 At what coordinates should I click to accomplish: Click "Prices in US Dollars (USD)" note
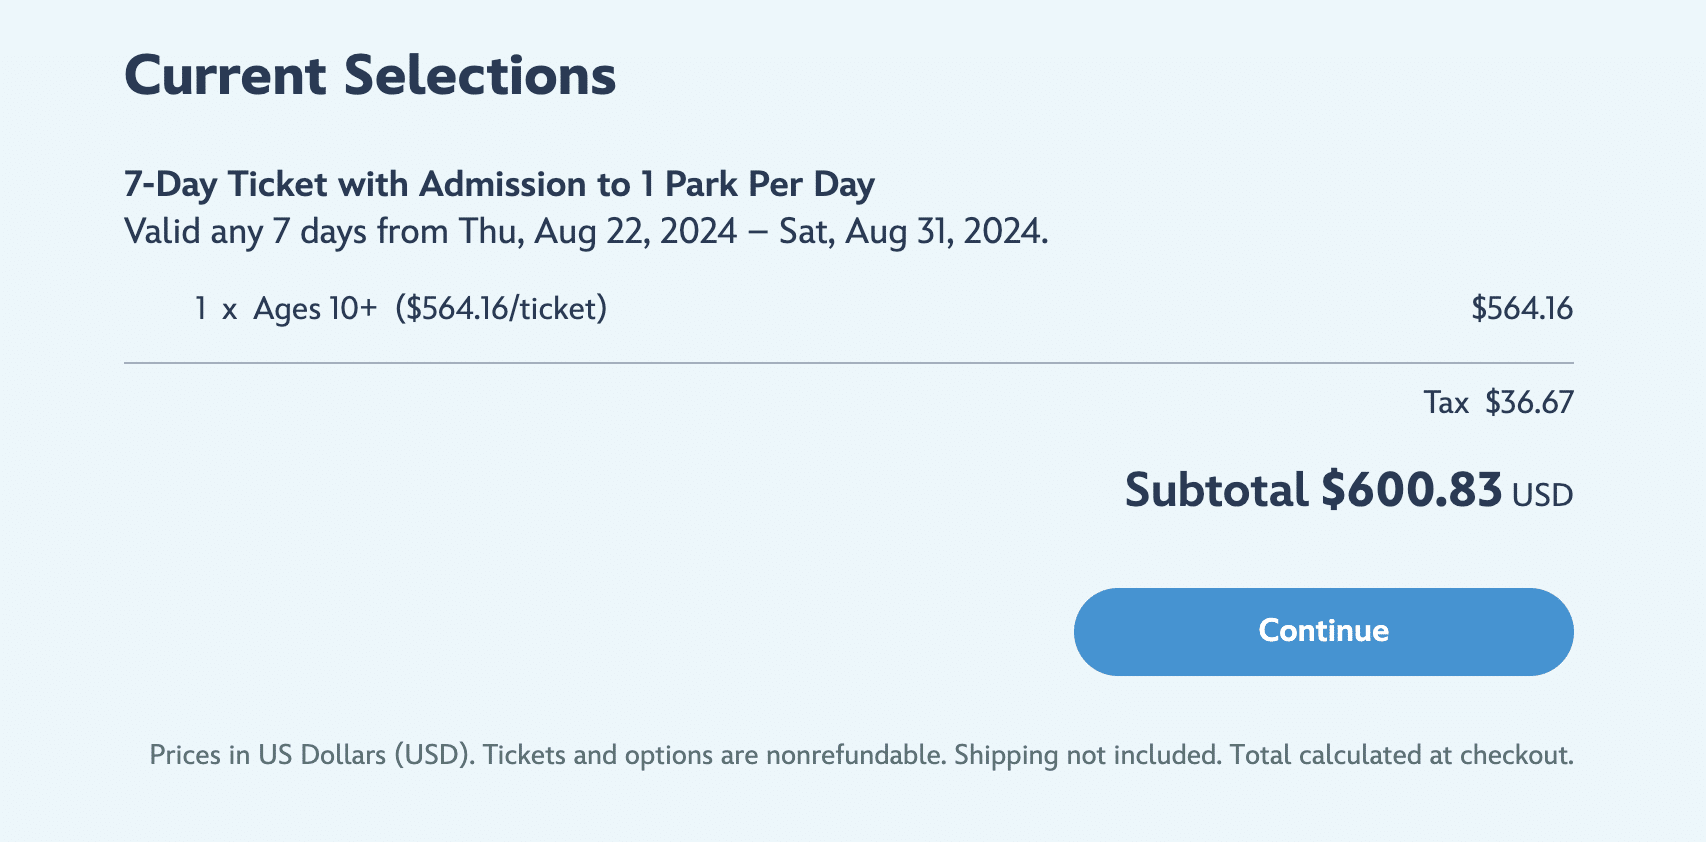pyautogui.click(x=311, y=755)
